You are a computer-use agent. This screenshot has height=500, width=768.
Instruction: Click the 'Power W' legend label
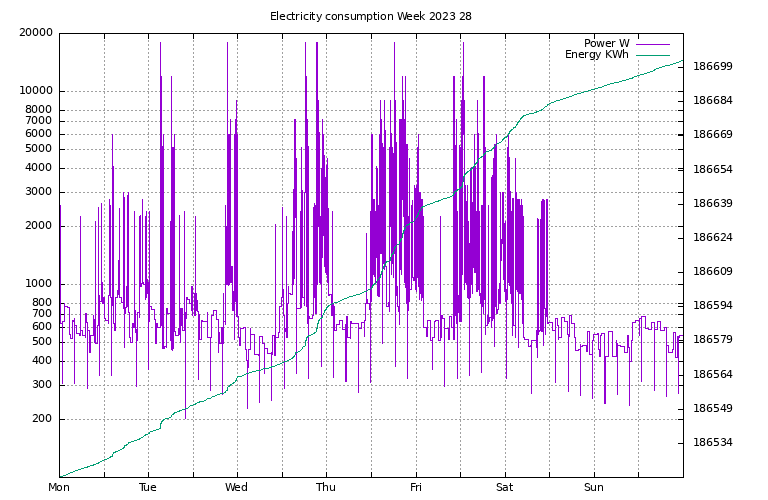coord(606,44)
